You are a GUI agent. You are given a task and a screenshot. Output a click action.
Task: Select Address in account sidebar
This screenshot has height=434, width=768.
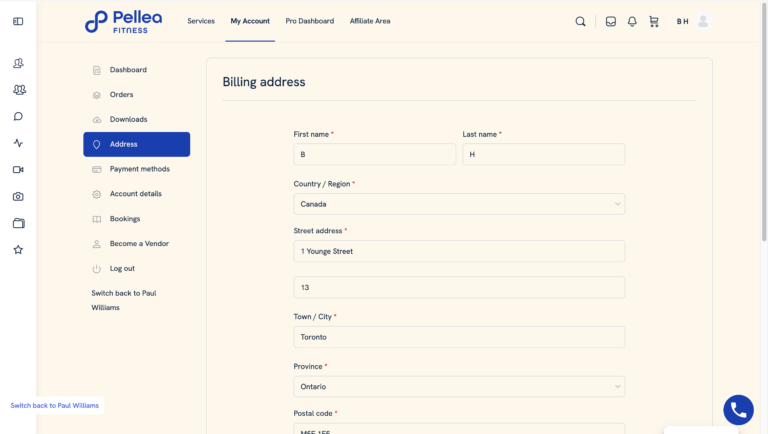point(137,144)
